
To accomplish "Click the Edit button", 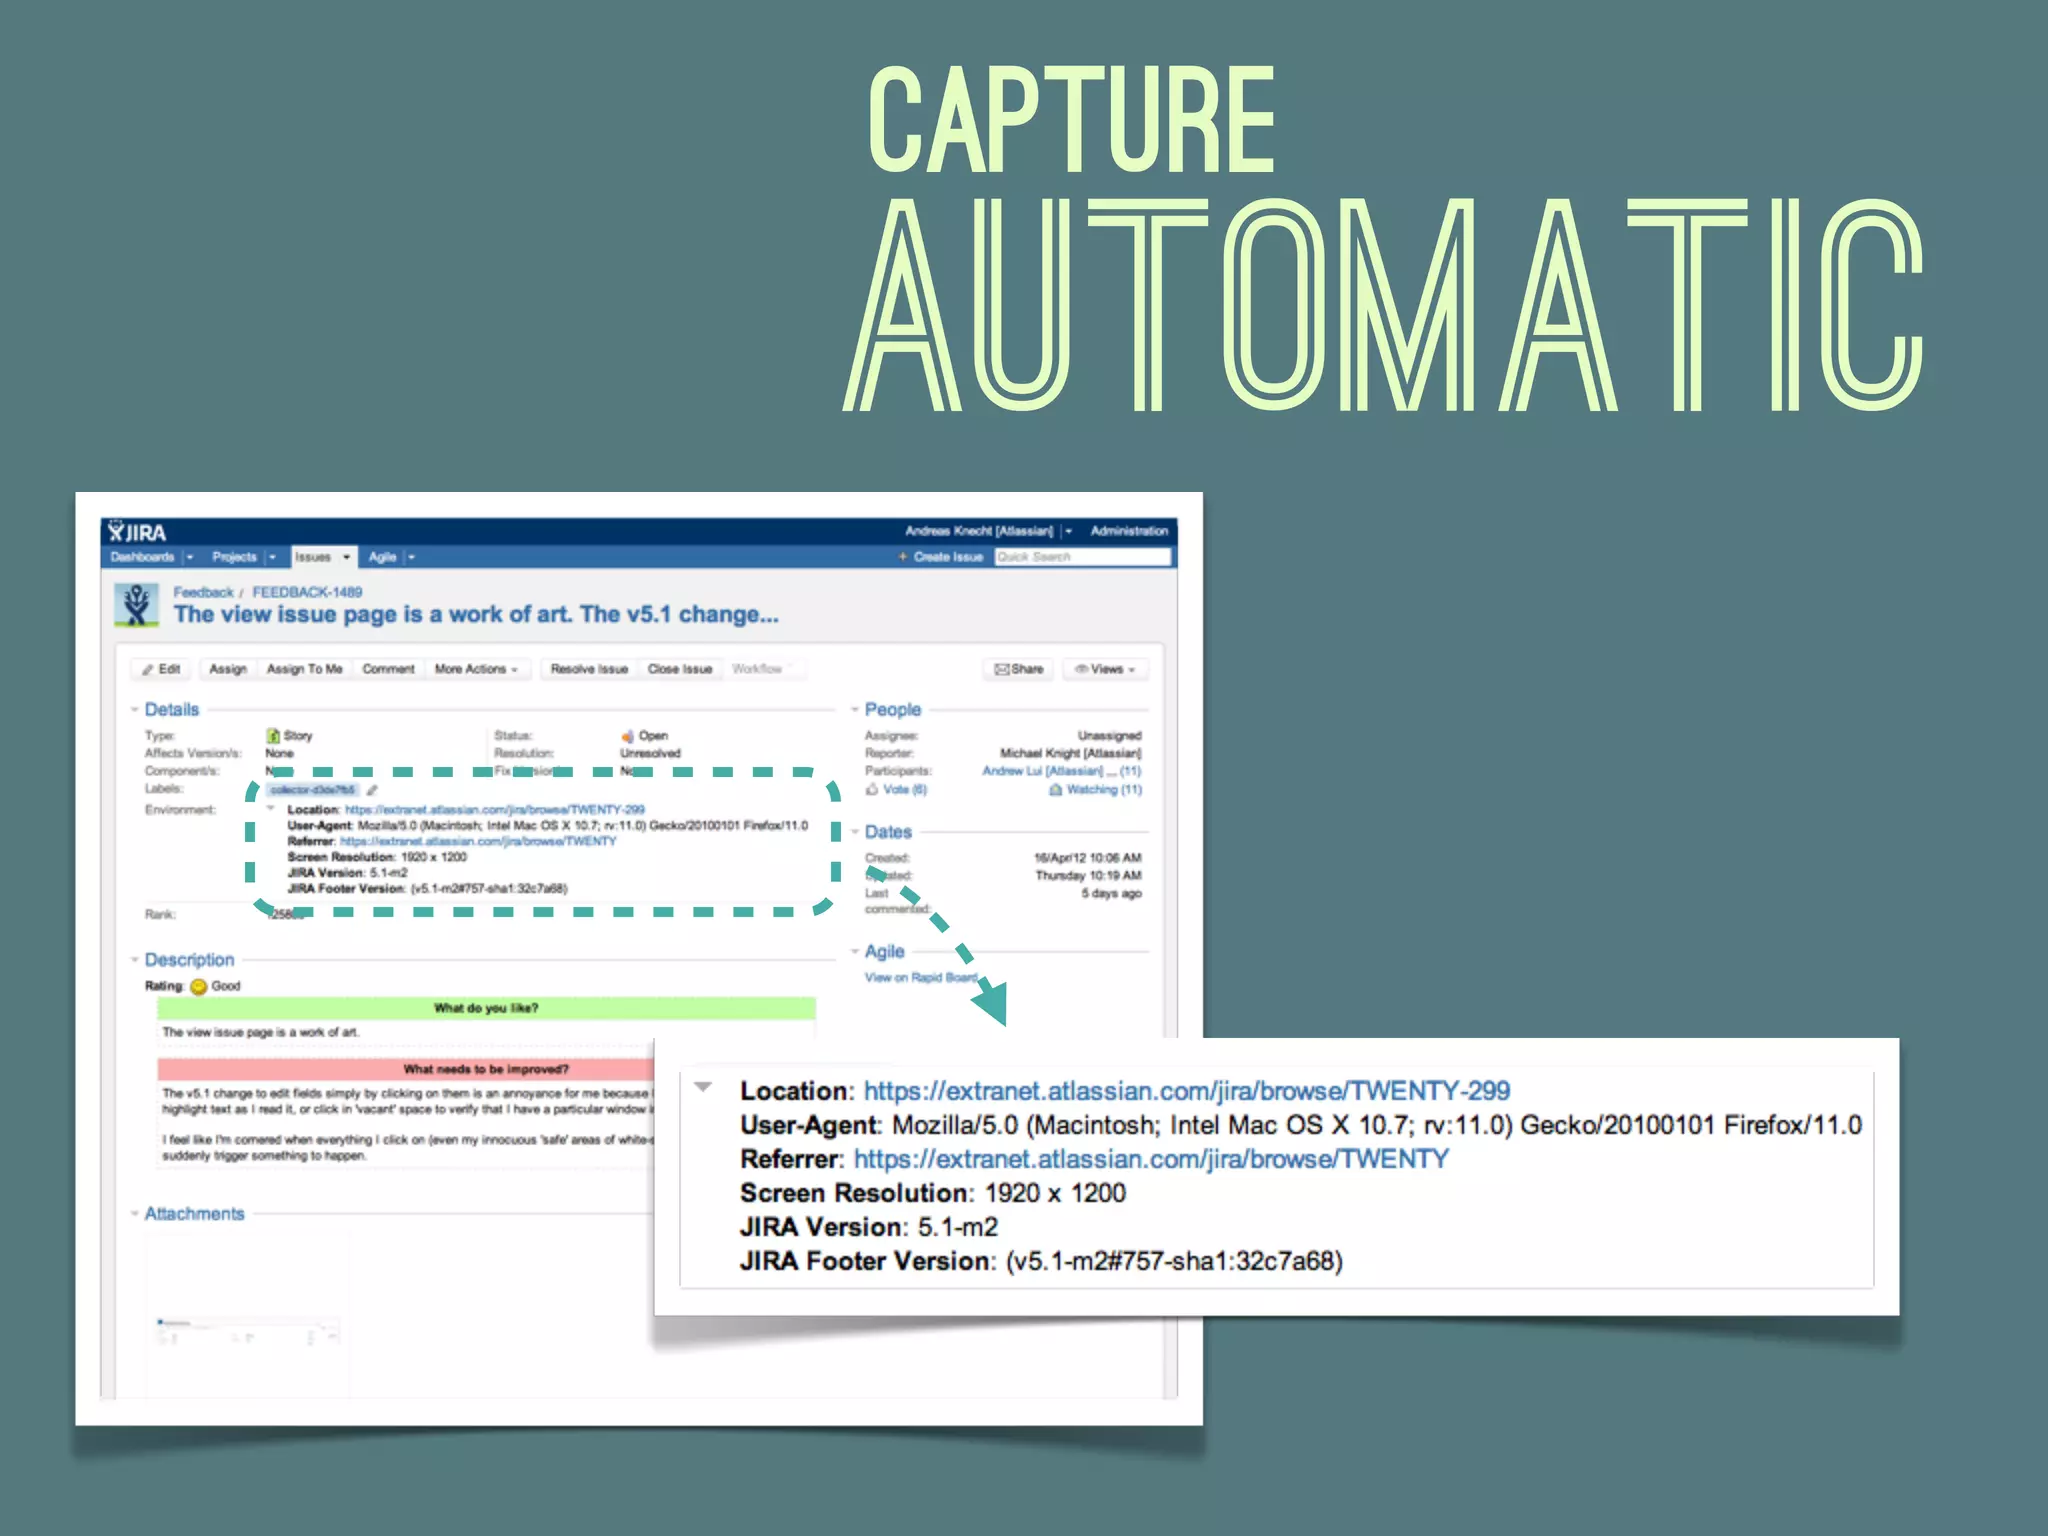I will coord(161,669).
